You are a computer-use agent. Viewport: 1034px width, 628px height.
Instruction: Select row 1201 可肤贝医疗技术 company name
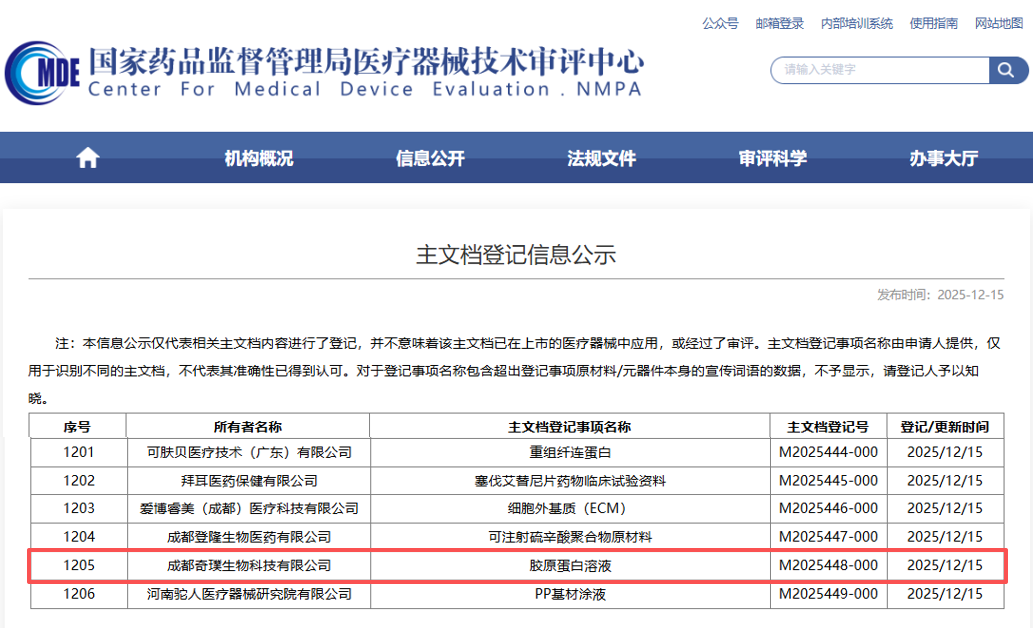click(248, 453)
